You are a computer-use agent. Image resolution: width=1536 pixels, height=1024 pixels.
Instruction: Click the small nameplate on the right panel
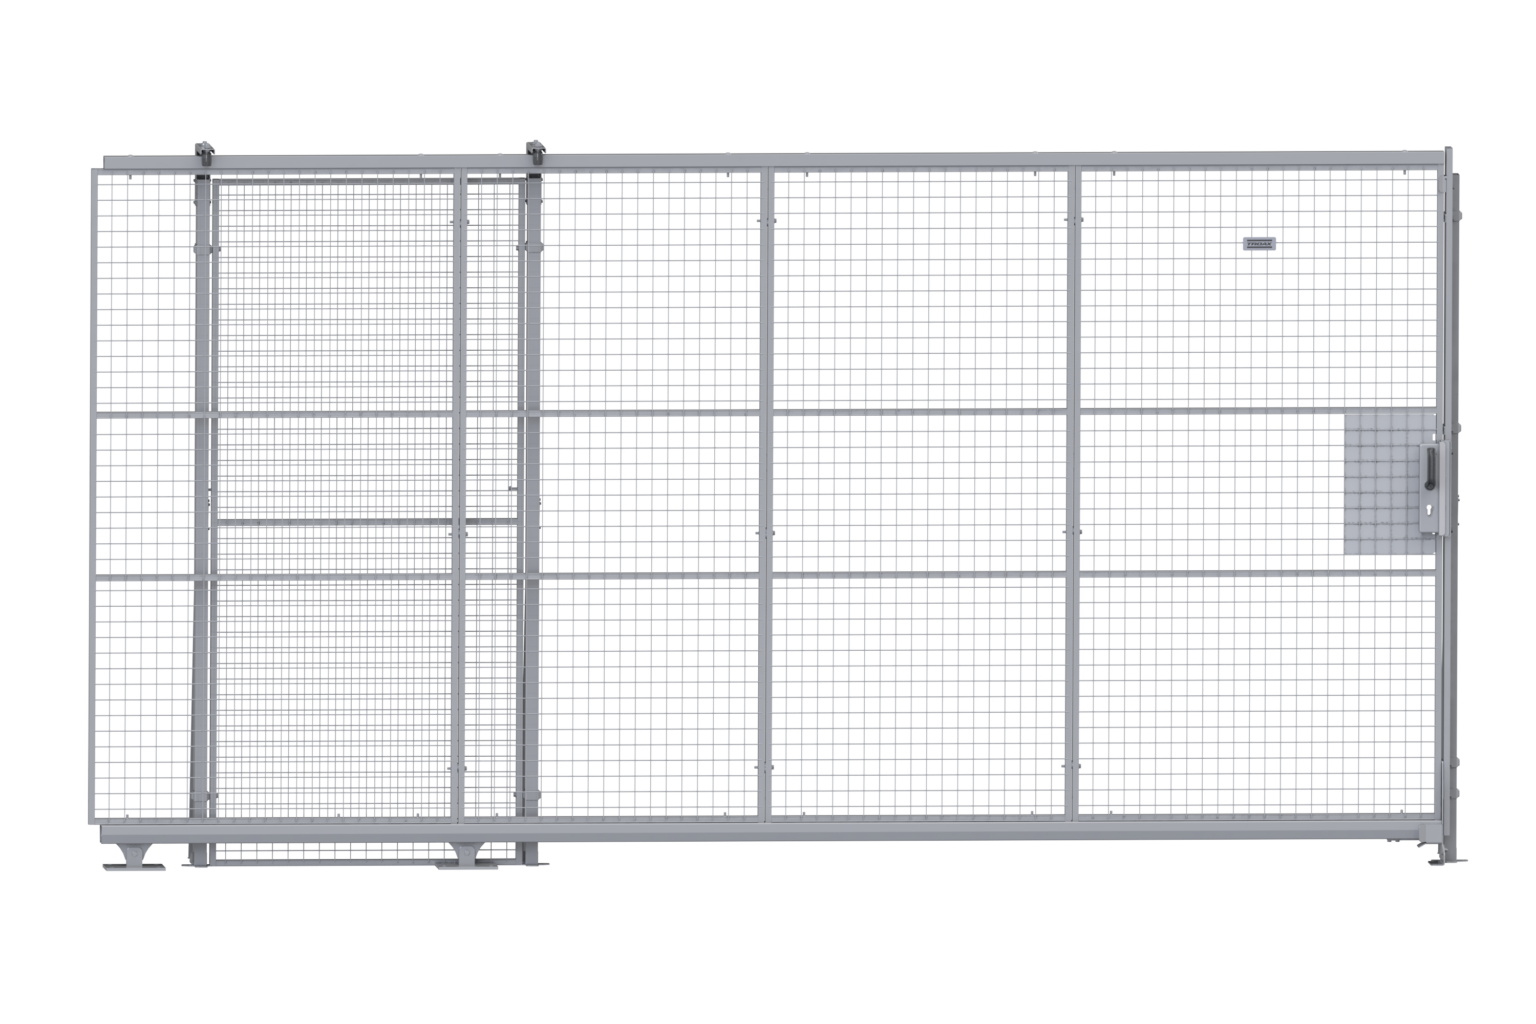click(x=1258, y=243)
